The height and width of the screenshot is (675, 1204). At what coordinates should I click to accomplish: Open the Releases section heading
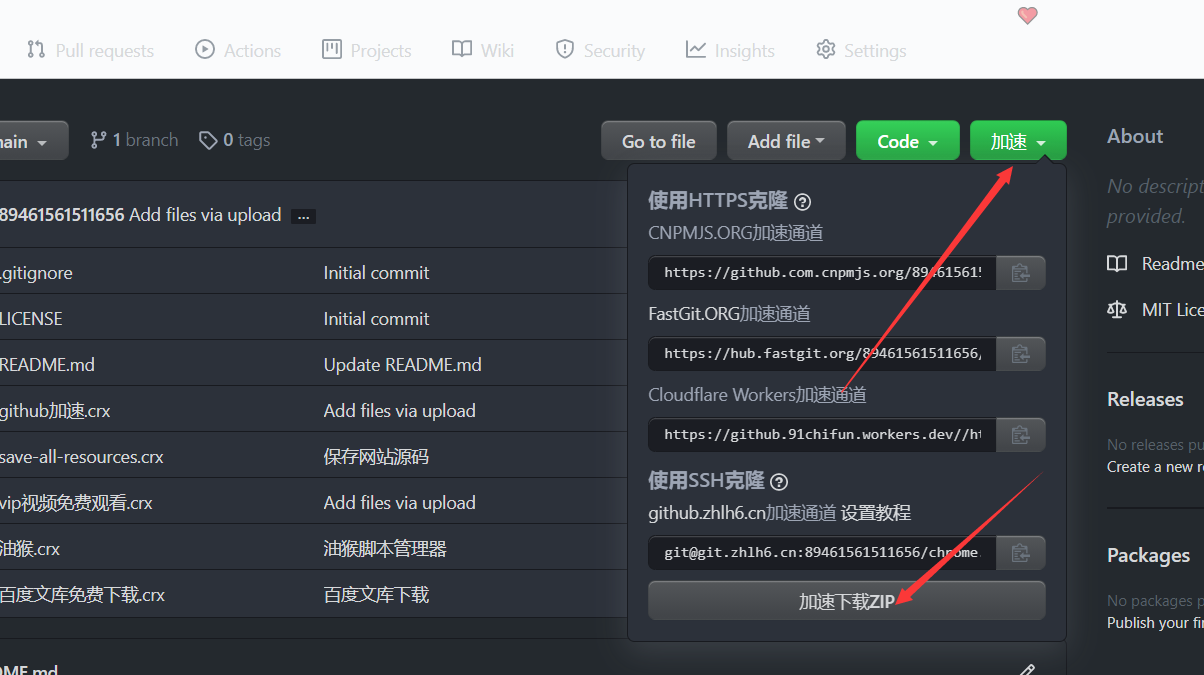(x=1145, y=399)
